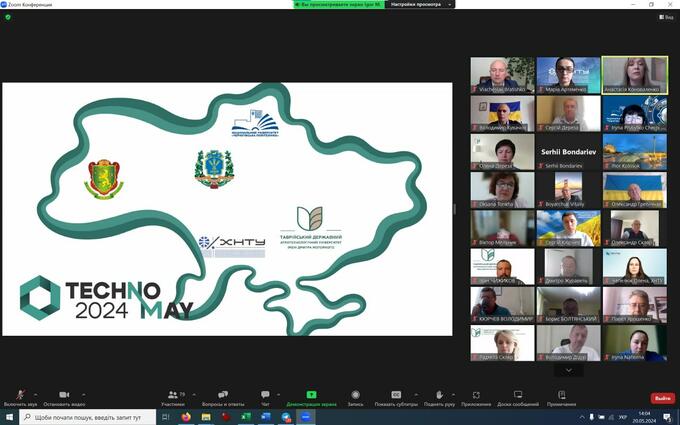Leave meeting with red Выйти button
This screenshot has width=680, height=425.
pyautogui.click(x=663, y=398)
